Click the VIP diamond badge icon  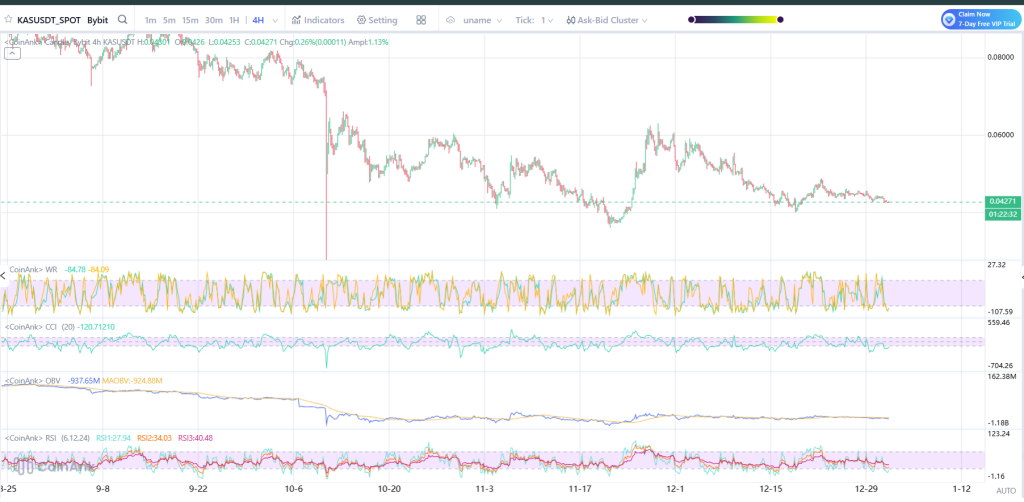[x=949, y=19]
